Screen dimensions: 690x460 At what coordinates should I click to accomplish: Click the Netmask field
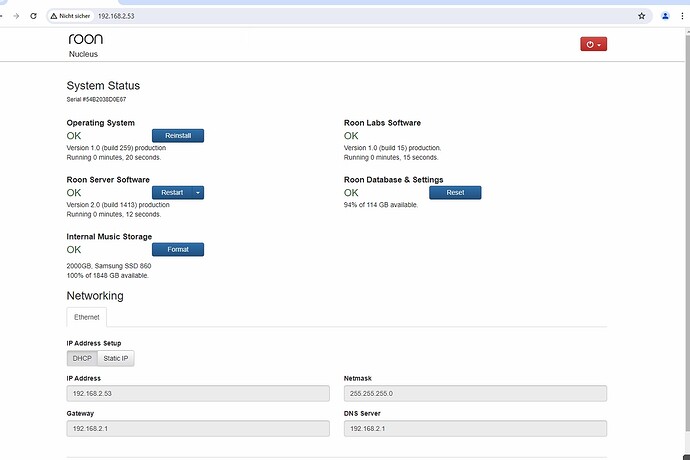tap(475, 394)
